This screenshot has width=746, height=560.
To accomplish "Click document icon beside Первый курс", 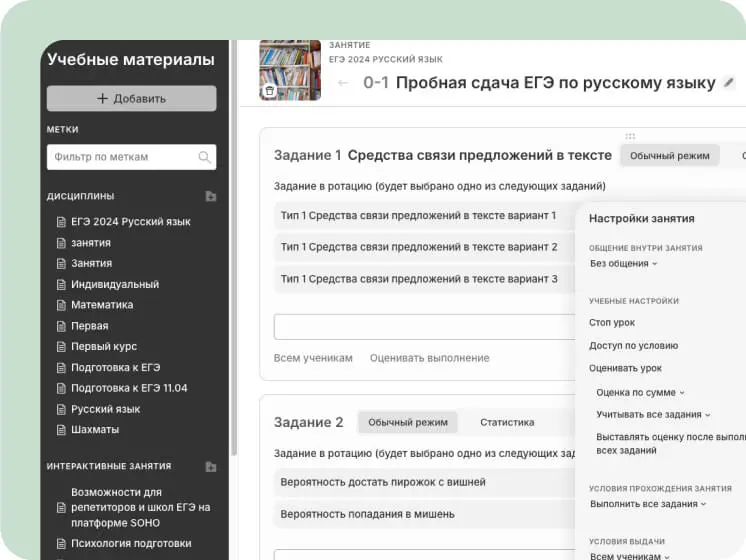I will pos(61,347).
